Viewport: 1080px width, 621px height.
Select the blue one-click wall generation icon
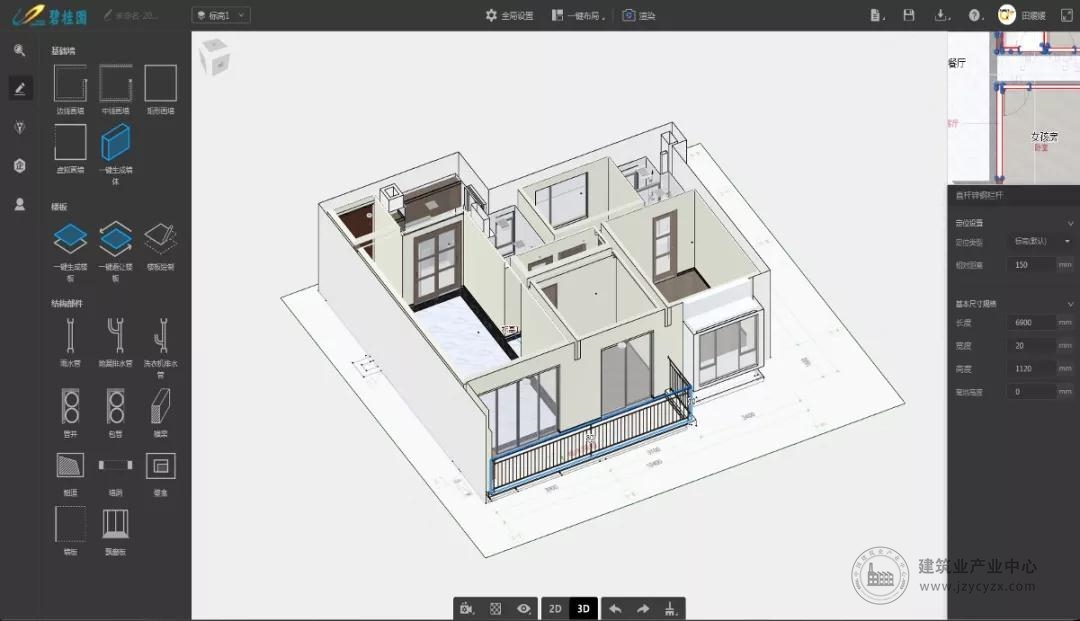(115, 143)
